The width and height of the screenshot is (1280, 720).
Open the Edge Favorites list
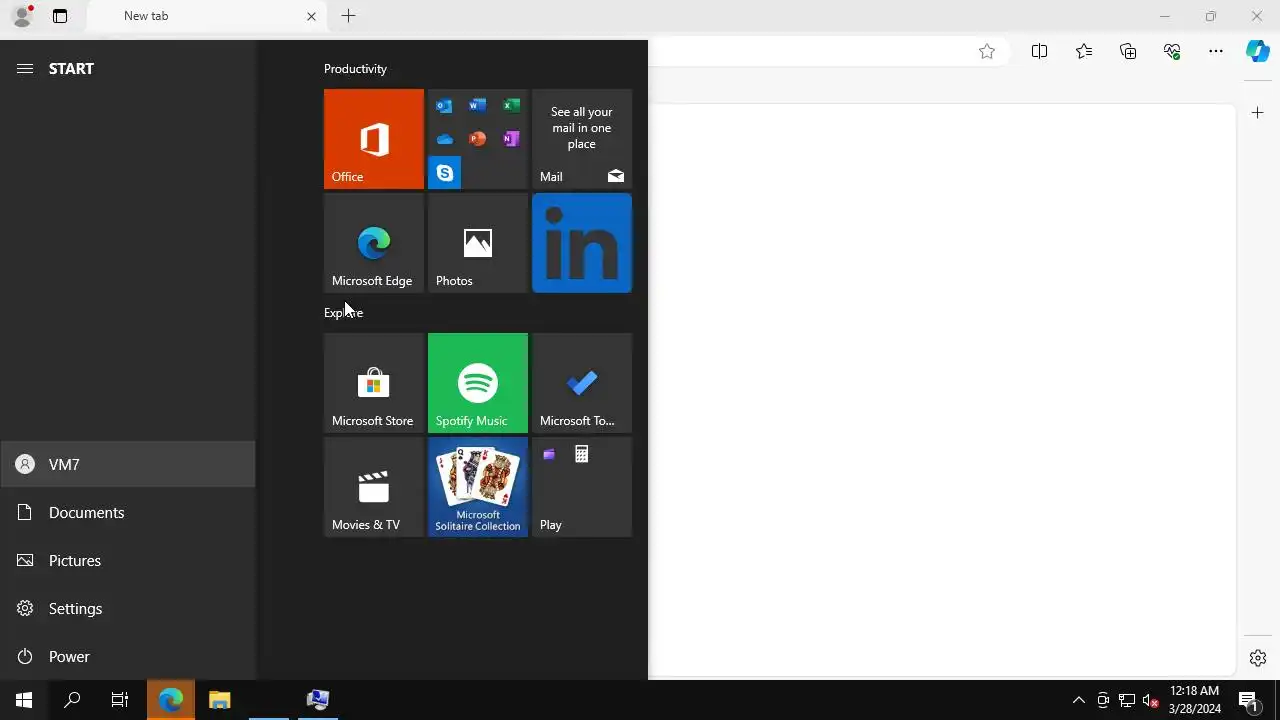(1084, 52)
